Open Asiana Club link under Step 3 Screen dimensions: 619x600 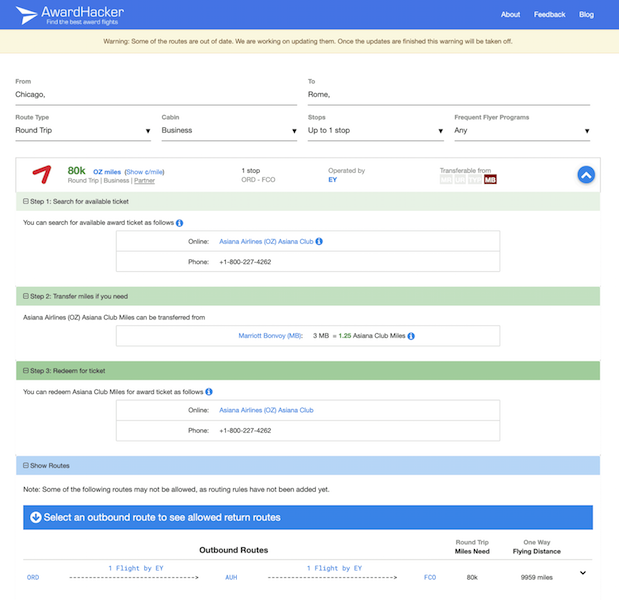click(266, 410)
